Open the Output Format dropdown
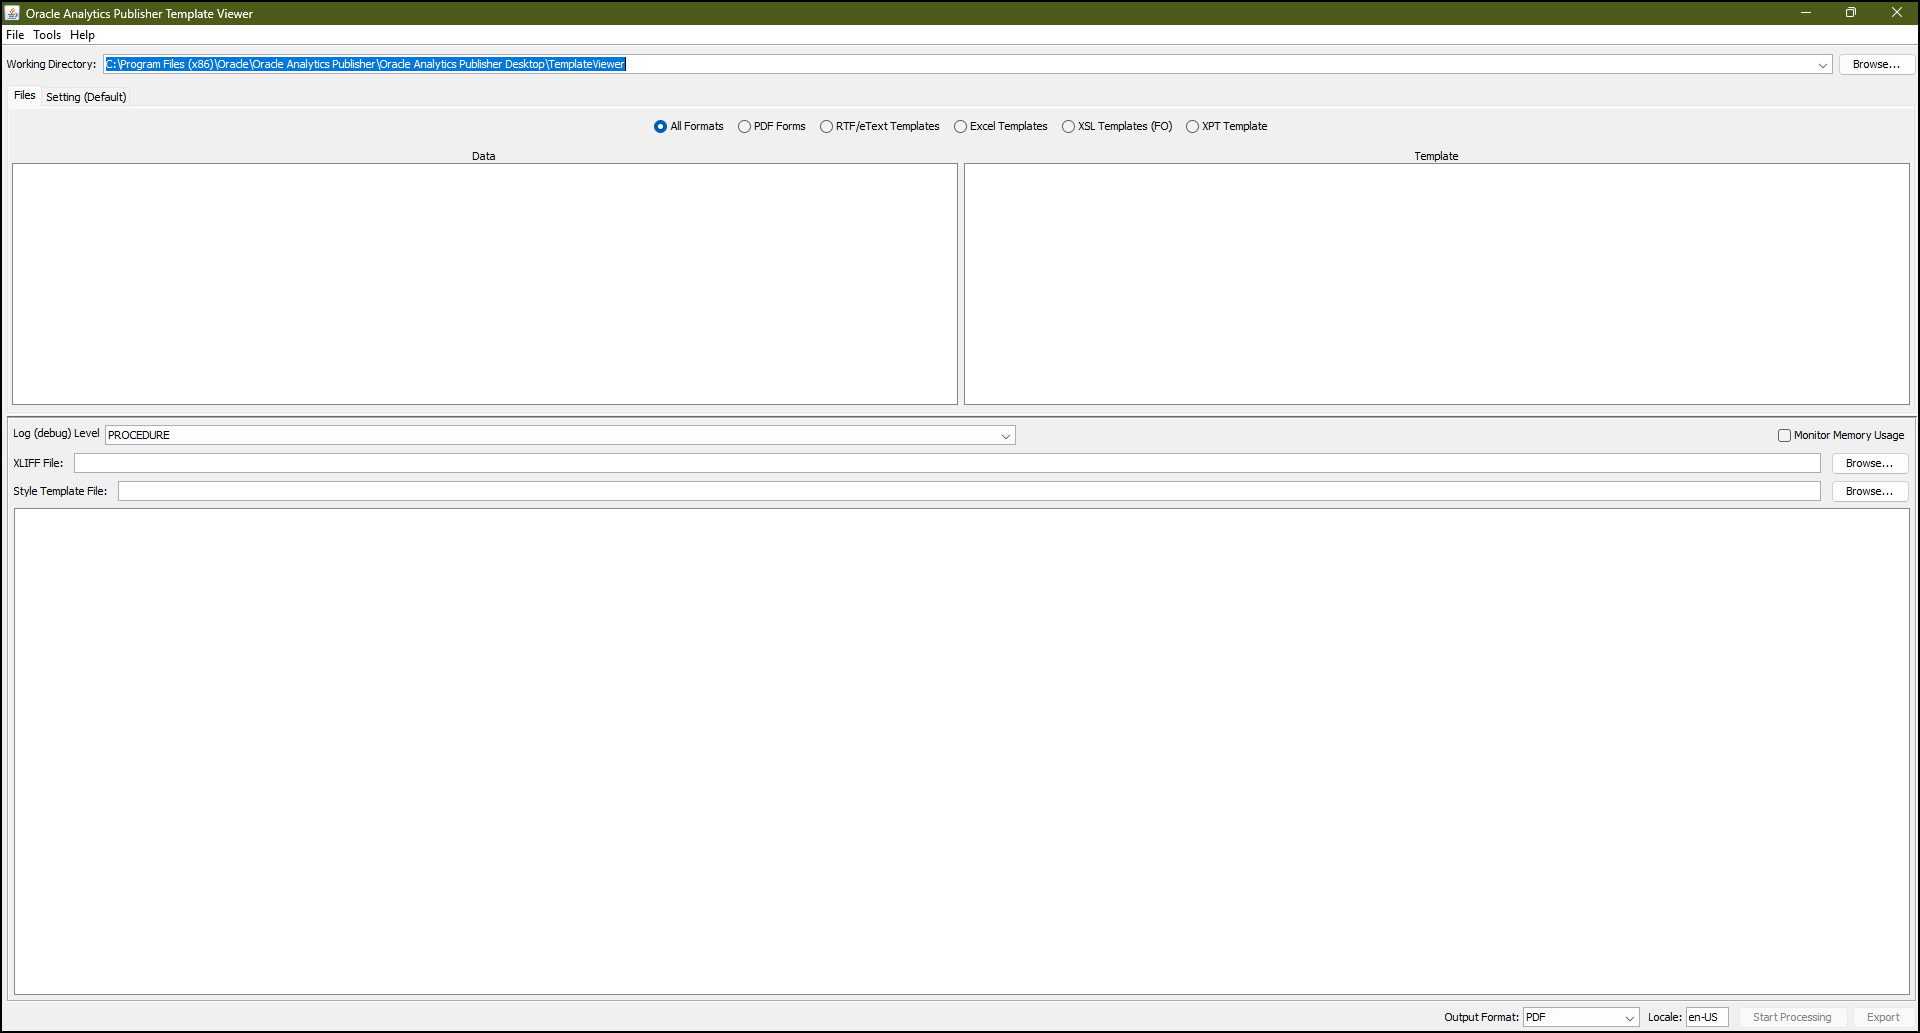This screenshot has height=1033, width=1920. pos(1629,1018)
